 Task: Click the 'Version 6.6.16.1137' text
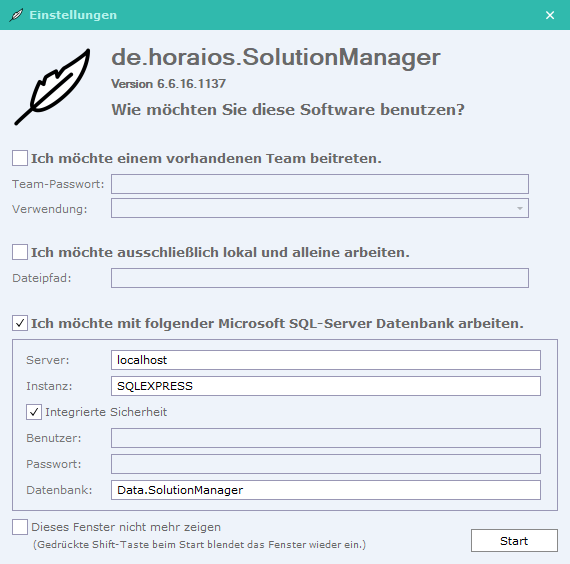point(168,84)
